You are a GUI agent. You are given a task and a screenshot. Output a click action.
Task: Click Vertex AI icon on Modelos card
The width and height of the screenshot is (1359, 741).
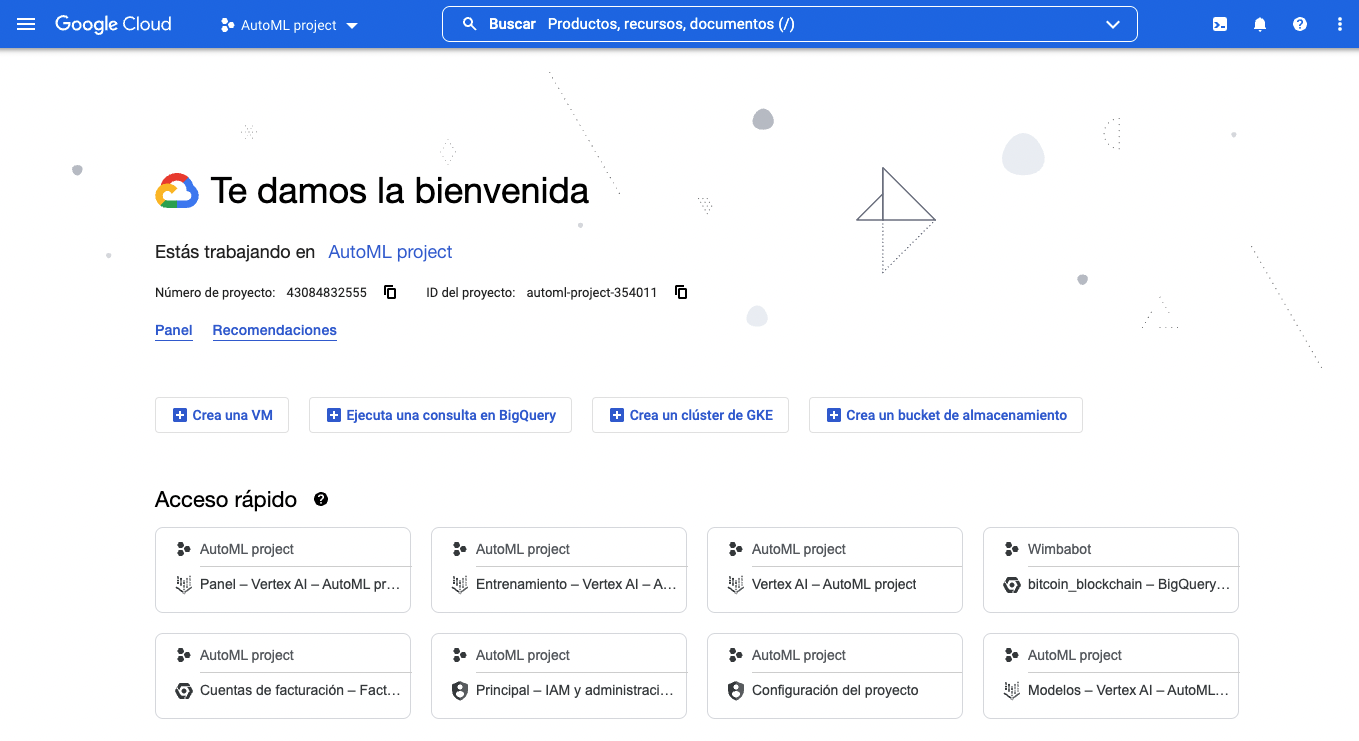(1011, 691)
